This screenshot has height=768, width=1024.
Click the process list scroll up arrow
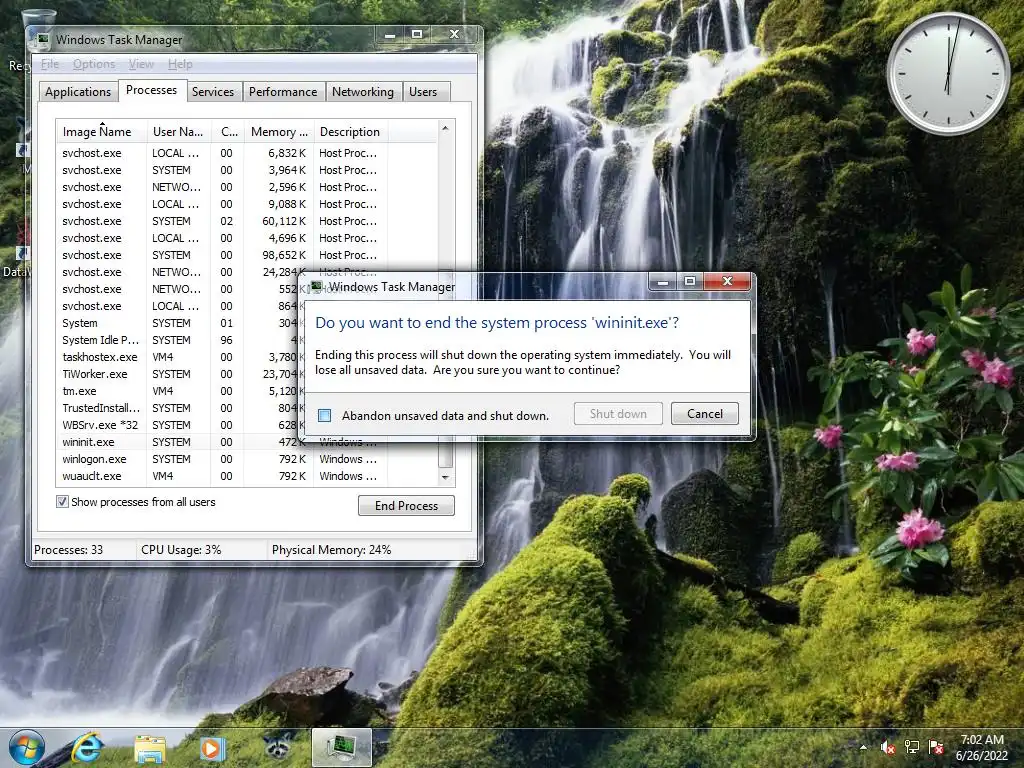pyautogui.click(x=445, y=129)
